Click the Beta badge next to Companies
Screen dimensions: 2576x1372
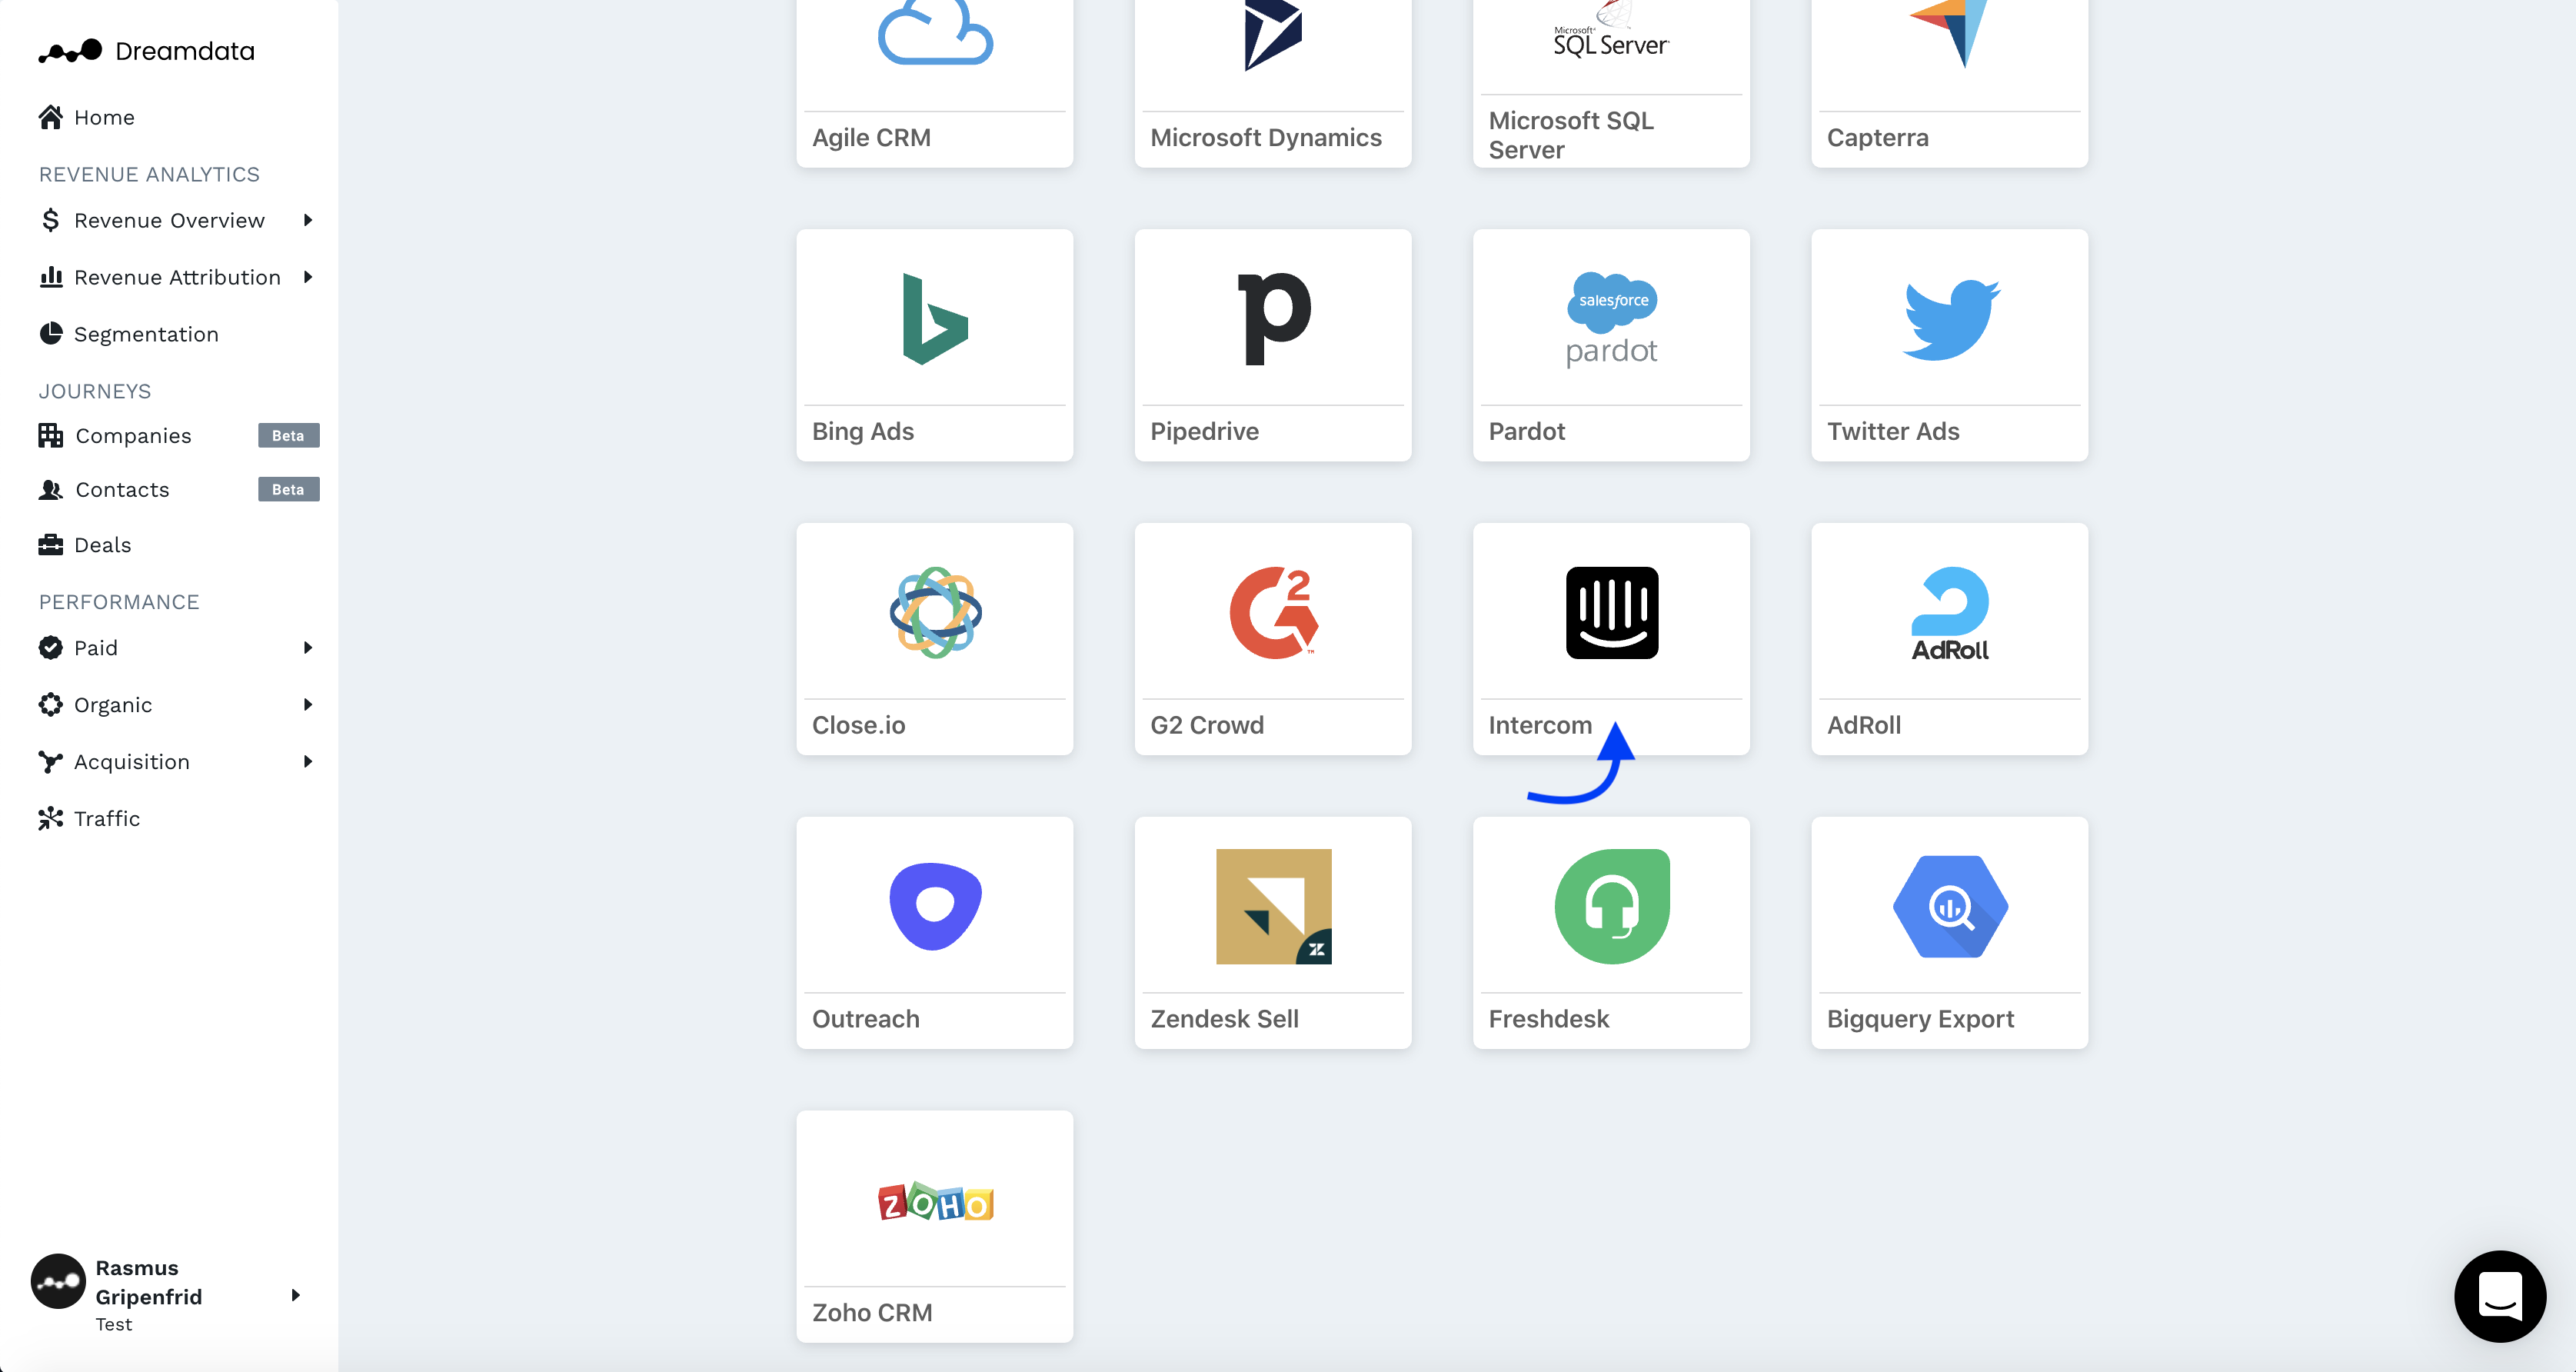pos(288,435)
